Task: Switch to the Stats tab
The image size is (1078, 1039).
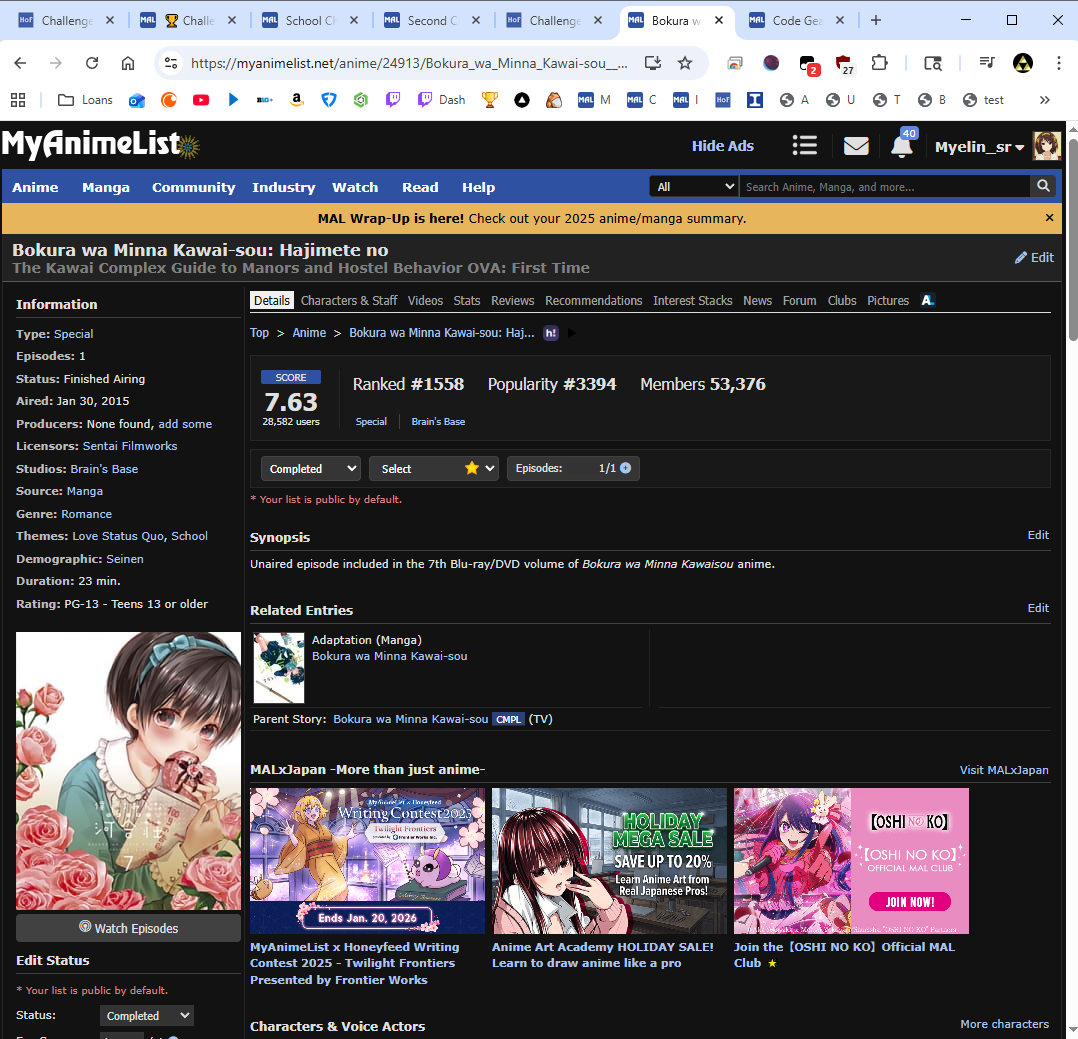Action: 466,300
